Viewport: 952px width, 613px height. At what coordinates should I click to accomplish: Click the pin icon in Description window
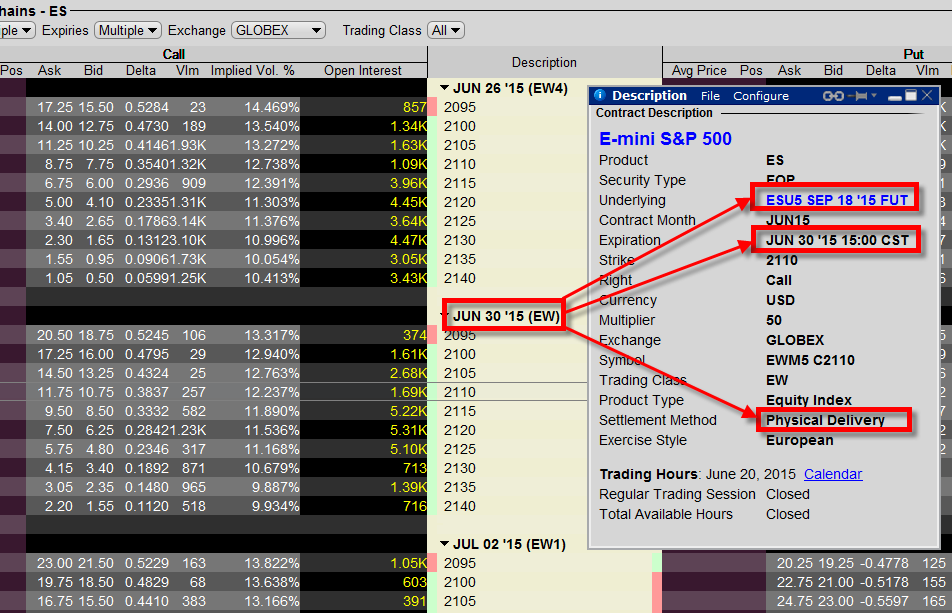click(860, 96)
